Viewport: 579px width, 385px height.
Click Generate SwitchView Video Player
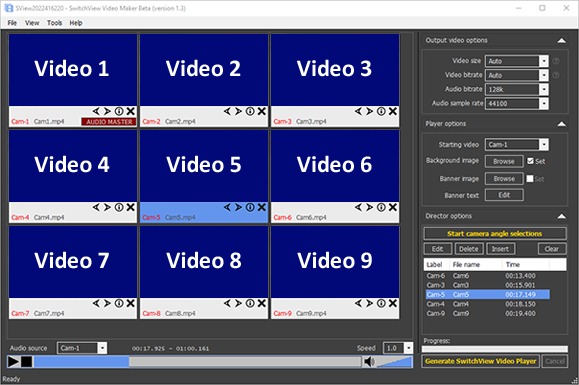point(480,361)
